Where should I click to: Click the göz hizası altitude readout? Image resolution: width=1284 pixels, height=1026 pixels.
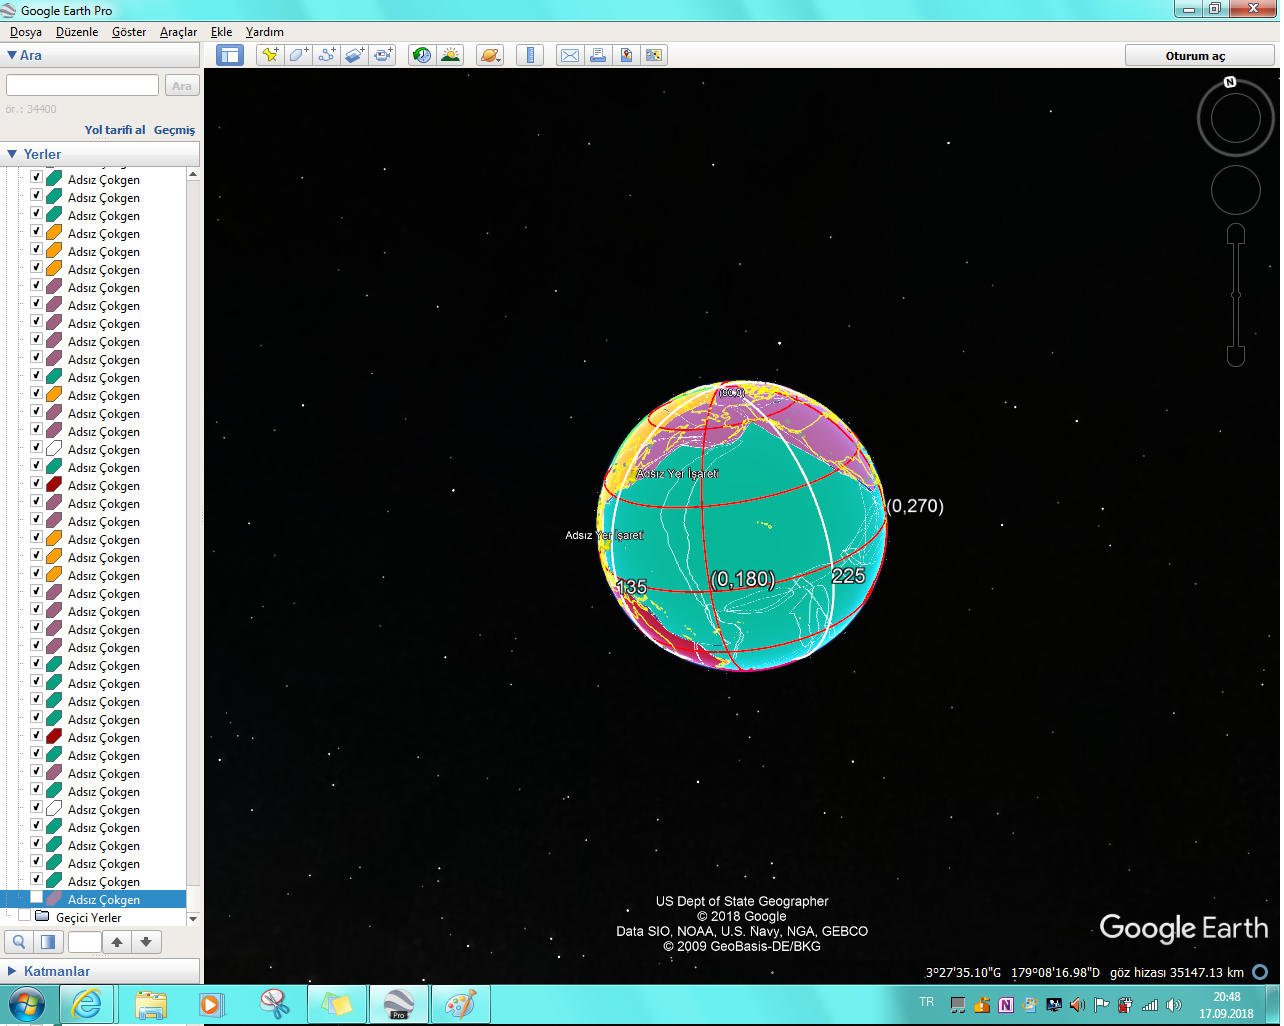1177,972
